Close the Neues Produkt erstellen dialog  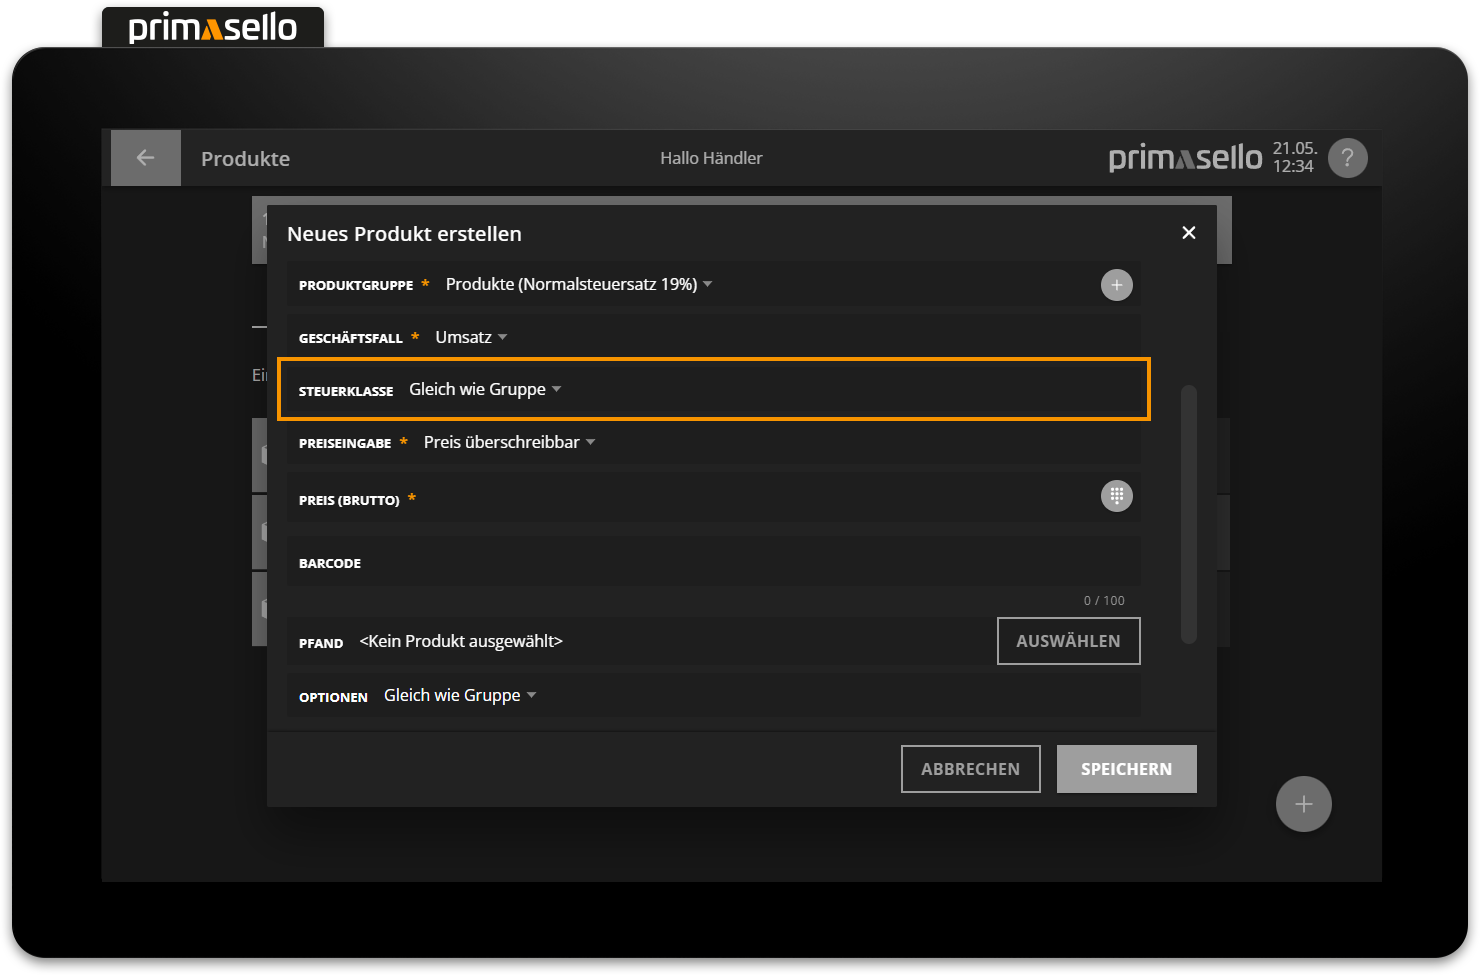1188,233
